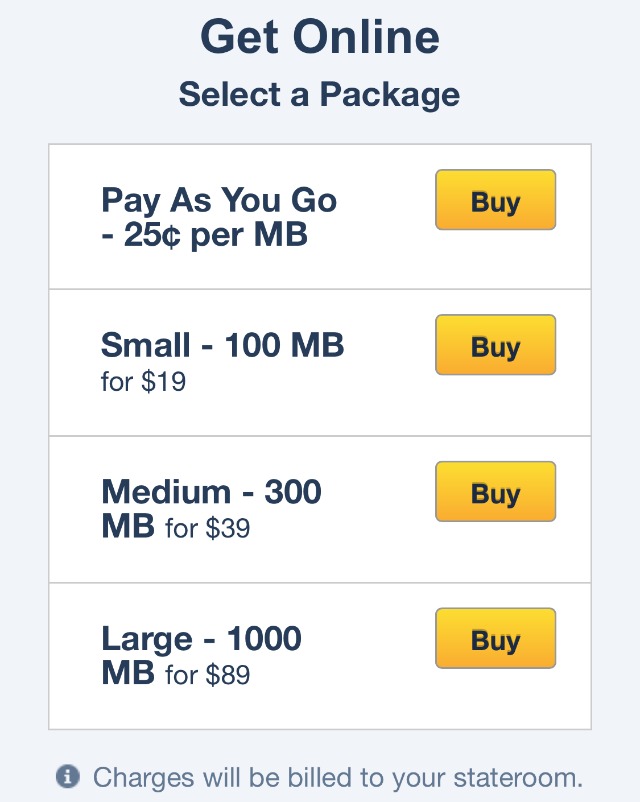Screen dimensions: 640x802
Task: Click the stateroom billing notice text
Action: tap(338, 778)
